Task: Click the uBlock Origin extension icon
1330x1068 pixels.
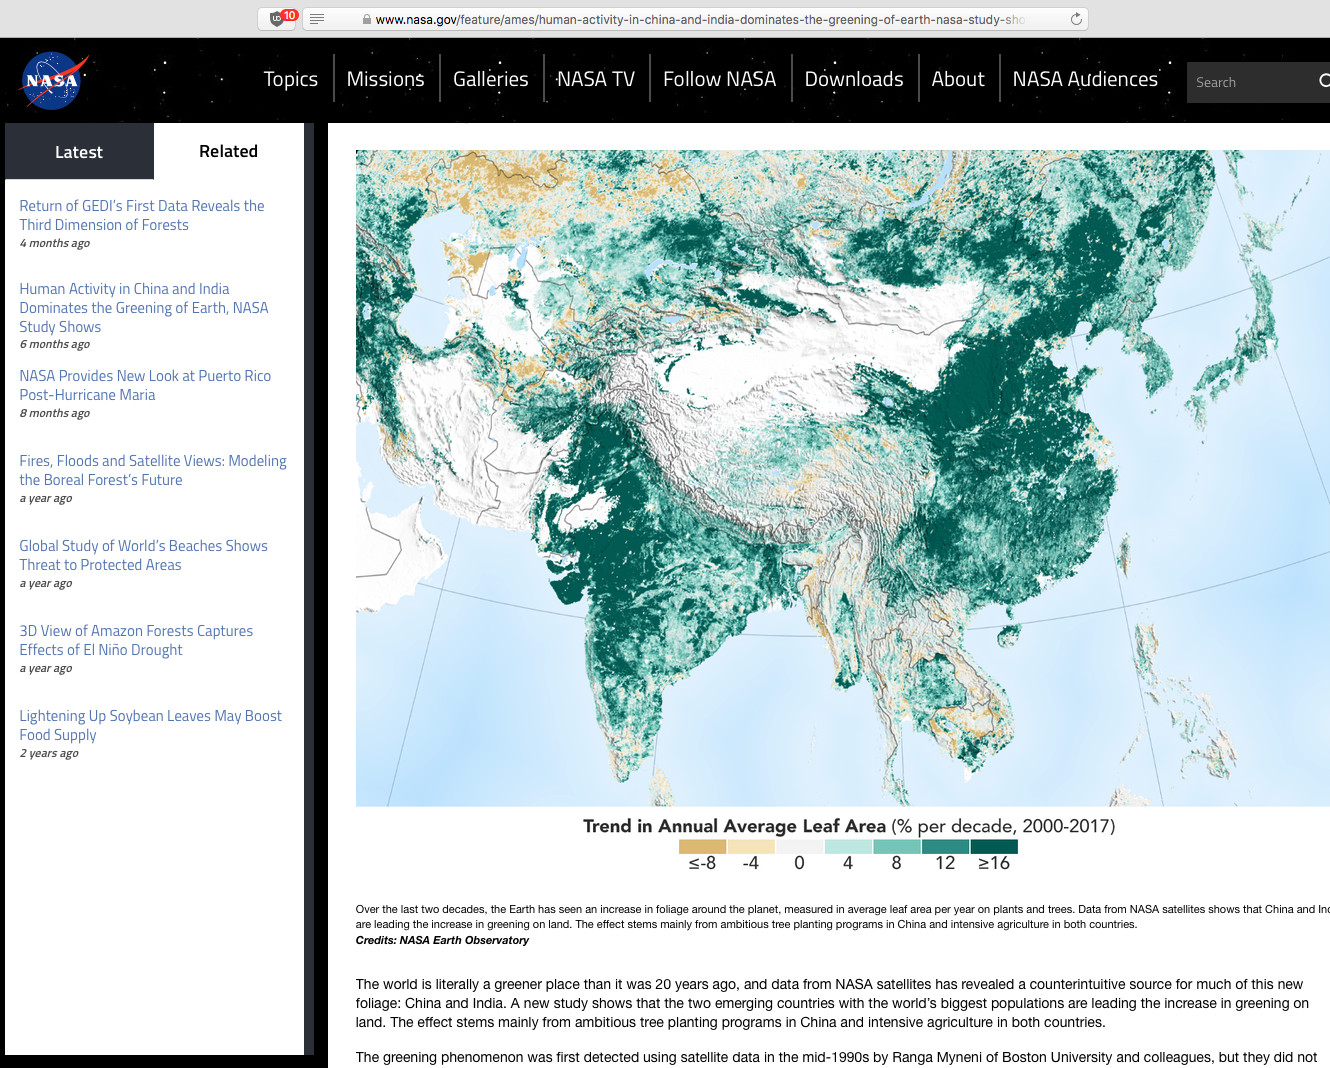Action: tap(277, 19)
